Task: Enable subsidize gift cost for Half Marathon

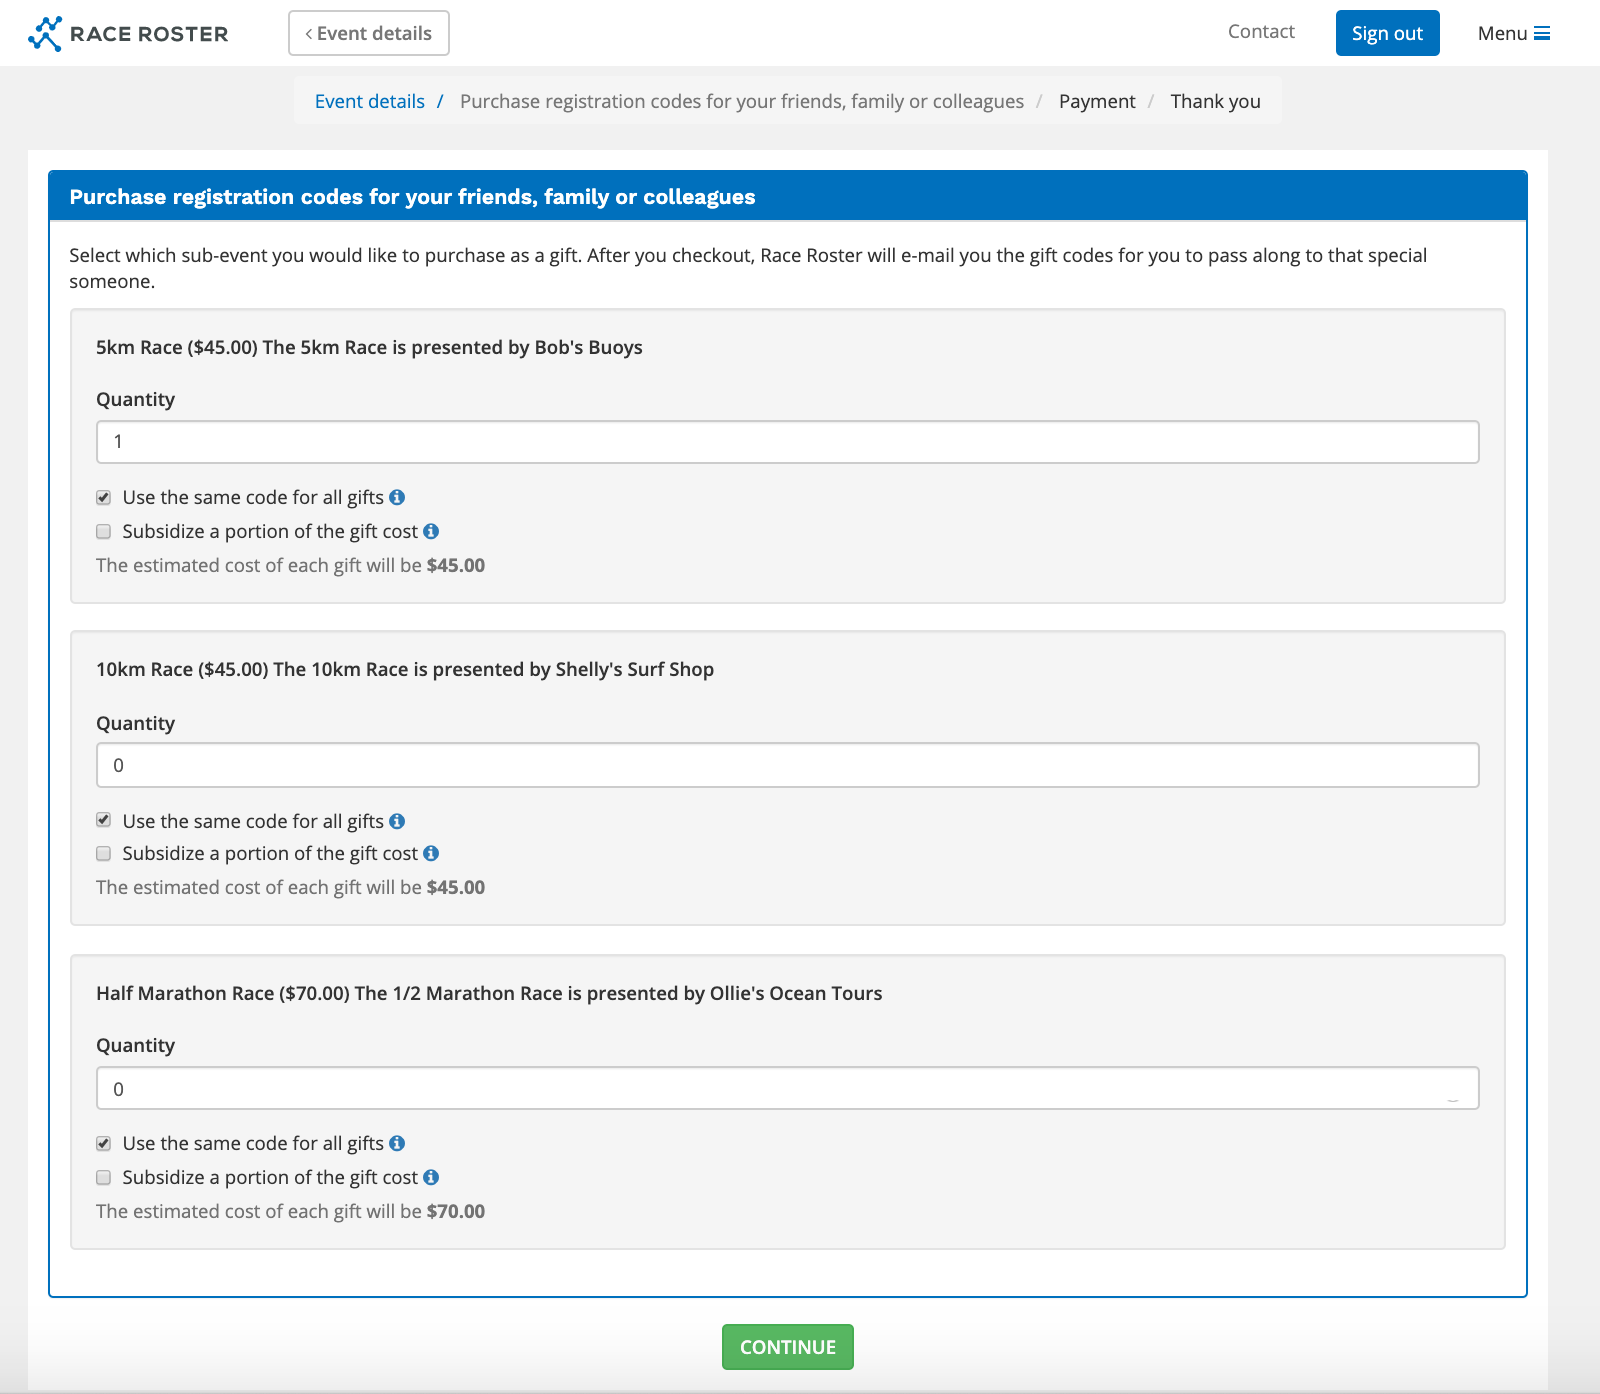Action: click(104, 1178)
